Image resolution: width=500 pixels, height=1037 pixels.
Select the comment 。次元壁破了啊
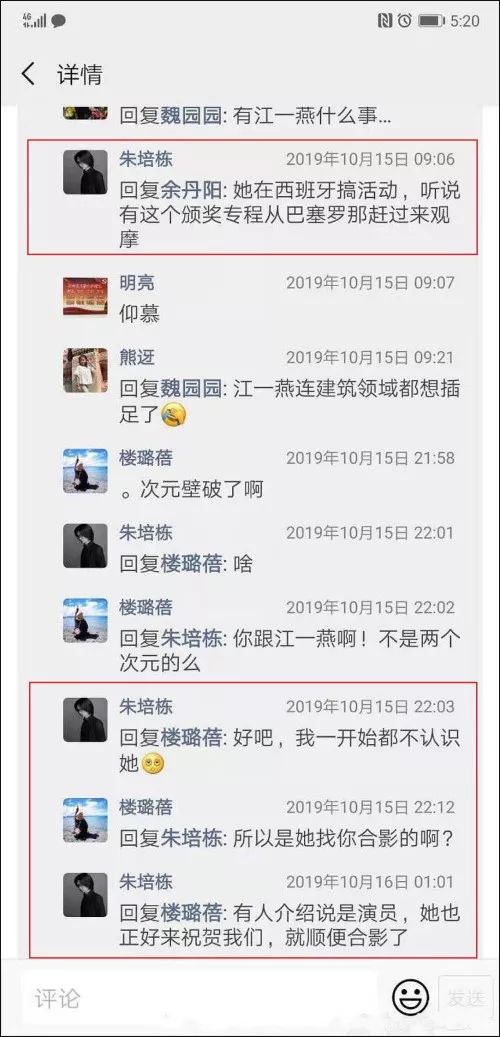[x=191, y=489]
